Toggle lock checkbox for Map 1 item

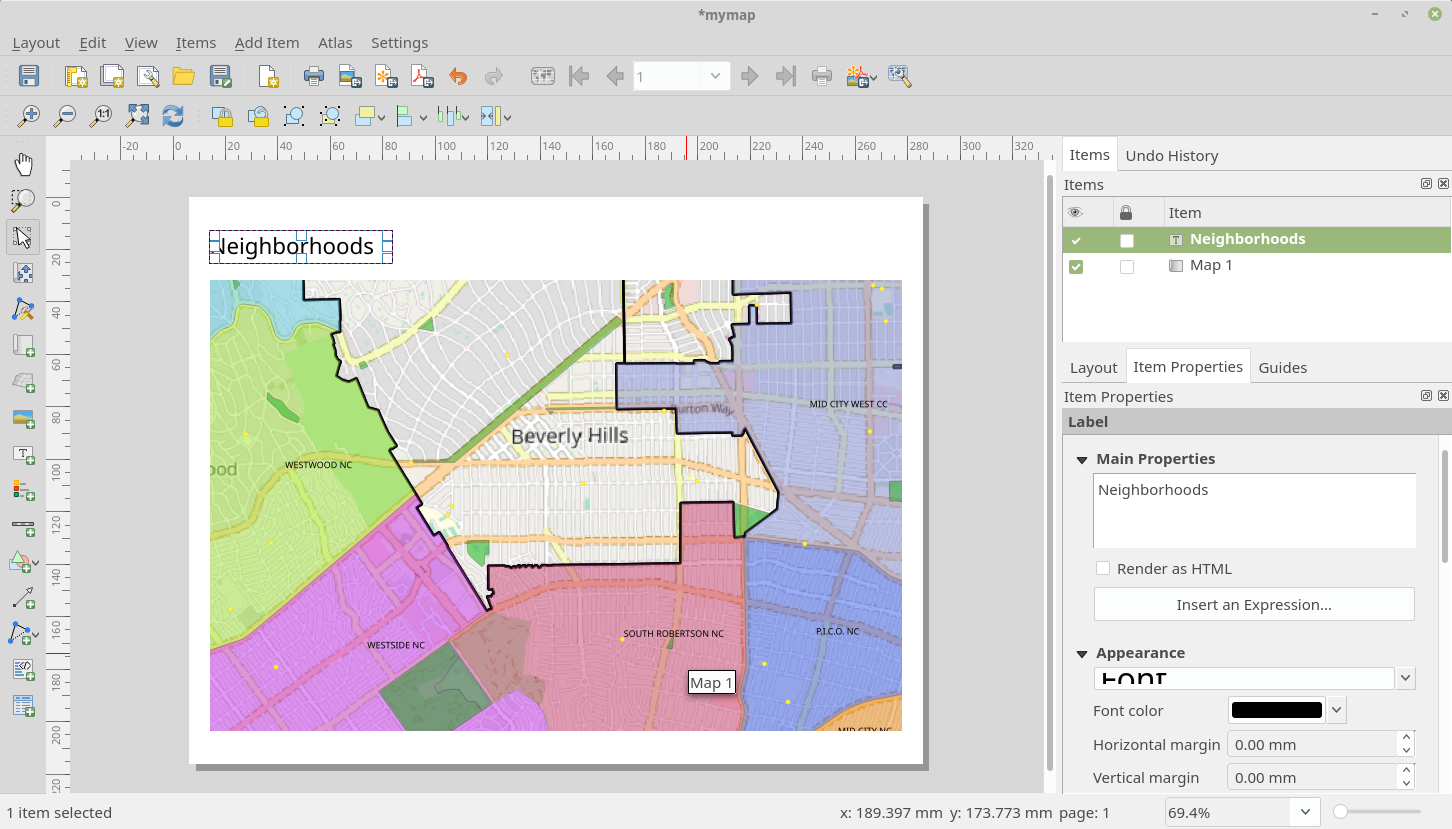pos(1127,267)
